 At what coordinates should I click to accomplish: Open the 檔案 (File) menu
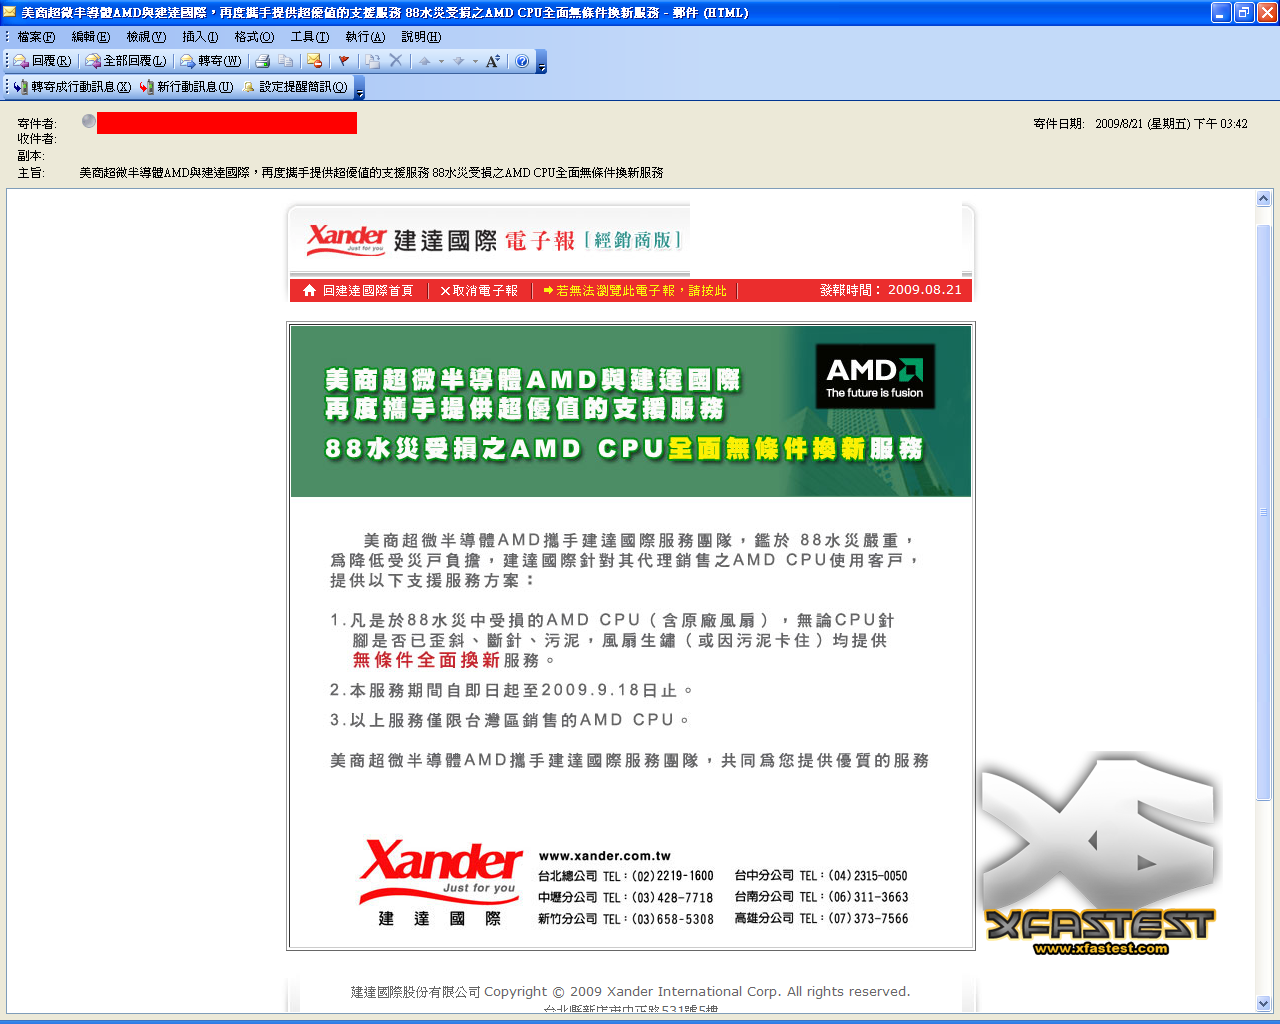36,37
